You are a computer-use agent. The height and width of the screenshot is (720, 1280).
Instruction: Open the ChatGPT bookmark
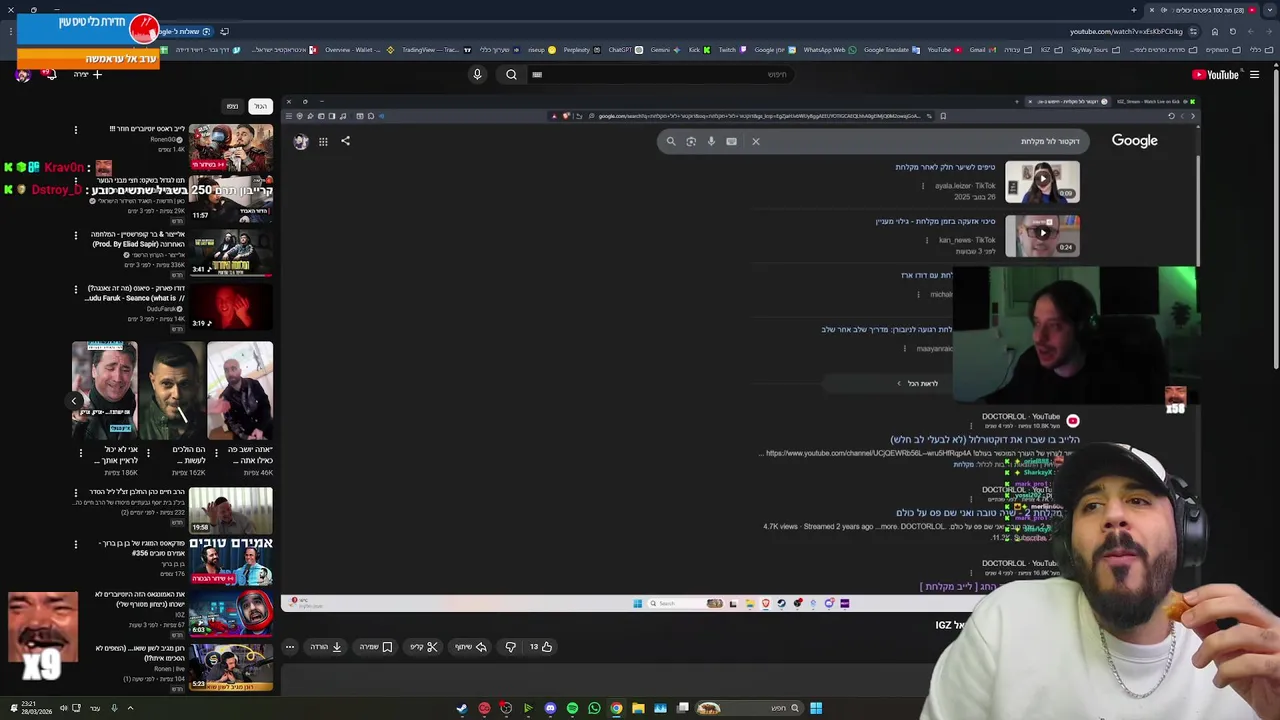tap(625, 50)
